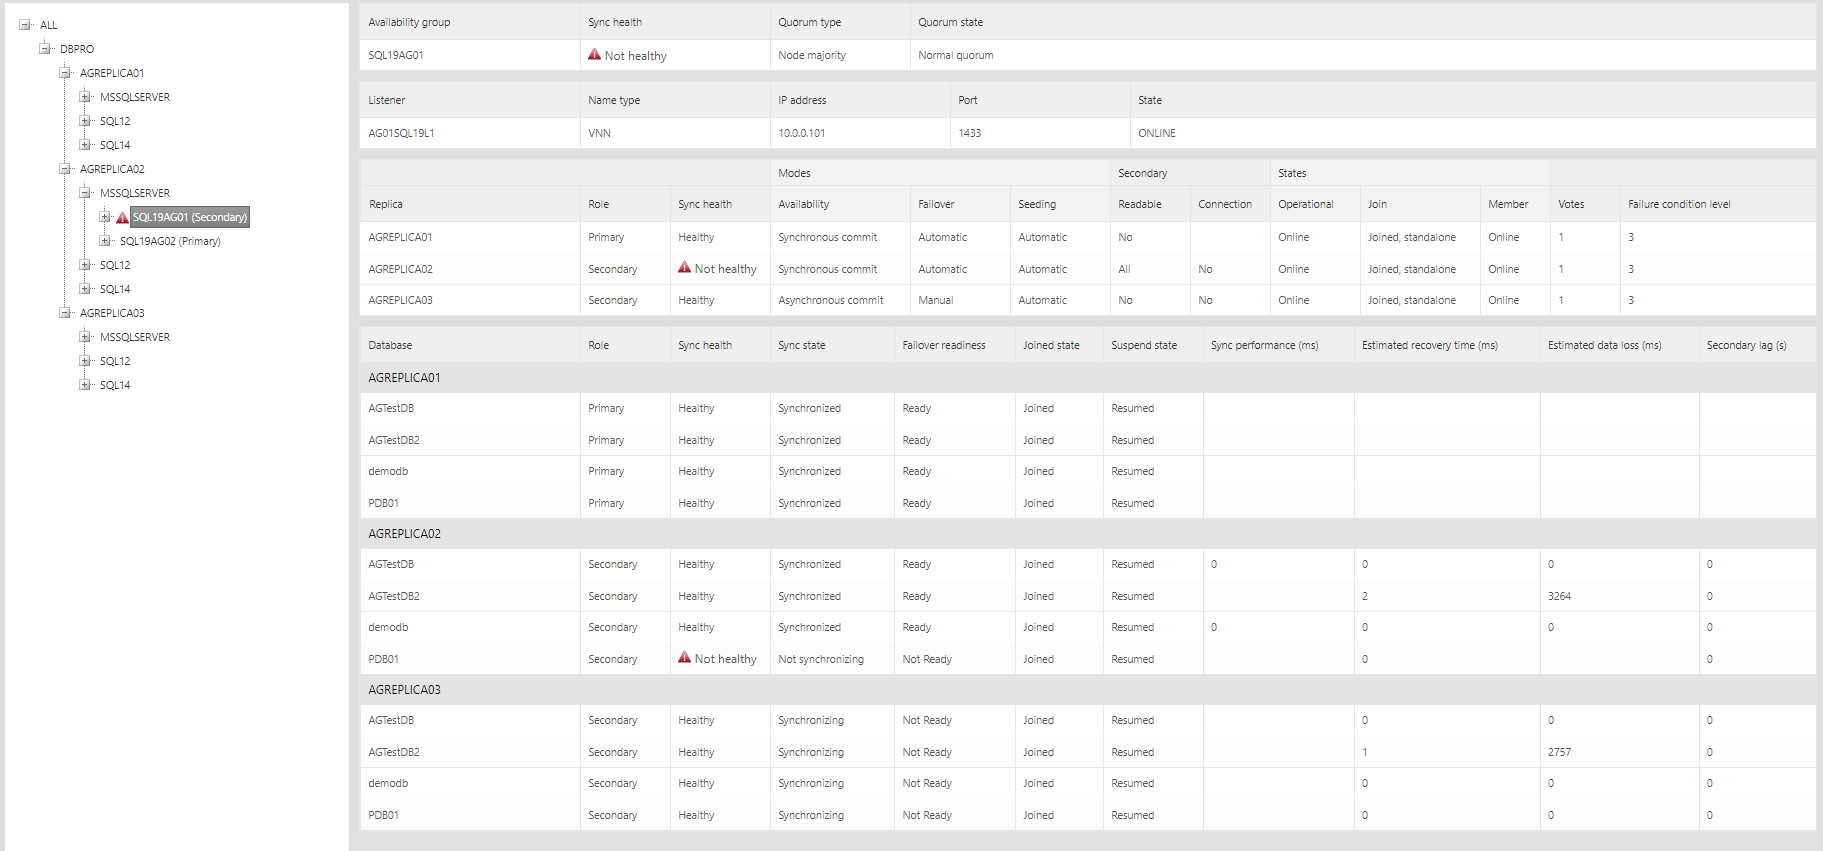The width and height of the screenshot is (1823, 851).
Task: Click the AGREPLICA01 database group header
Action: pos(1088,378)
